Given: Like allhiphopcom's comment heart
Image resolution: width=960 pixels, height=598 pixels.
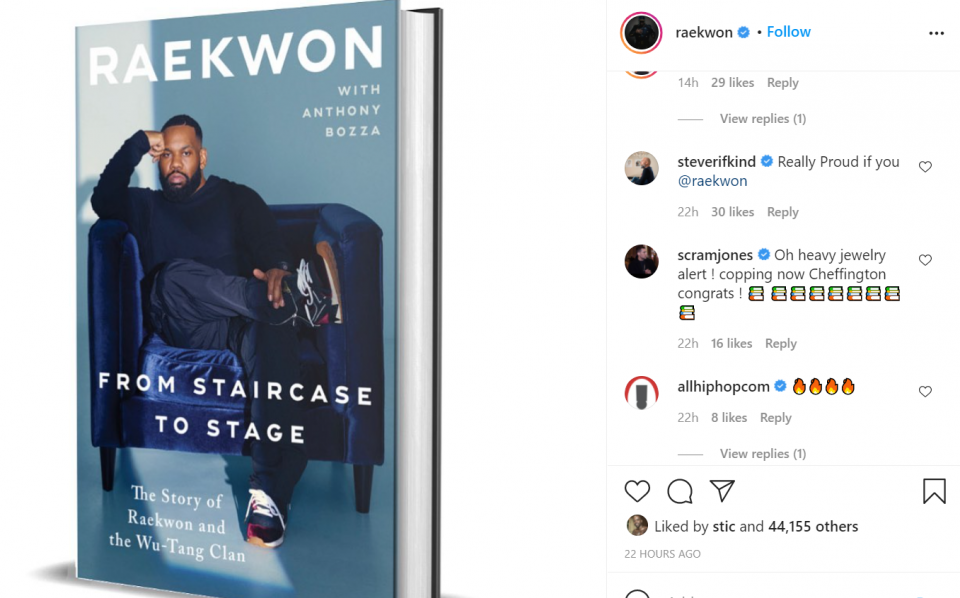Looking at the screenshot, I should [925, 391].
